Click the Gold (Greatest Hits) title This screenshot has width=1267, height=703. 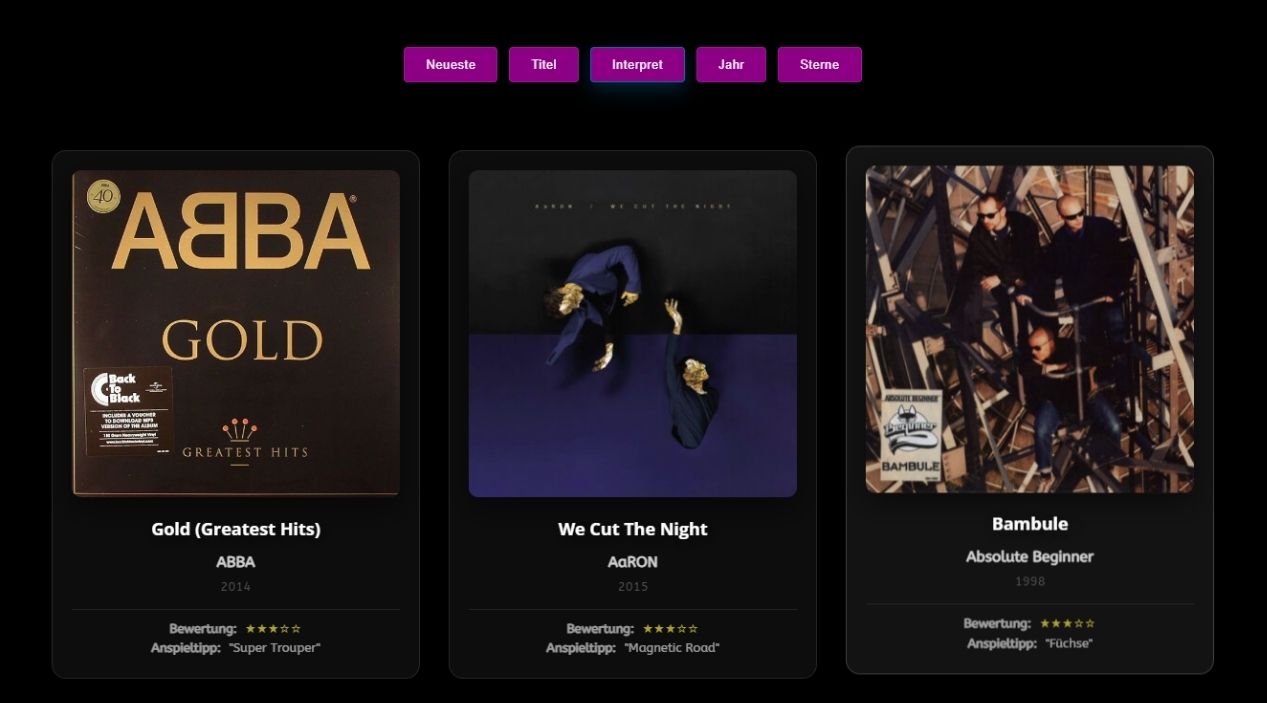236,529
